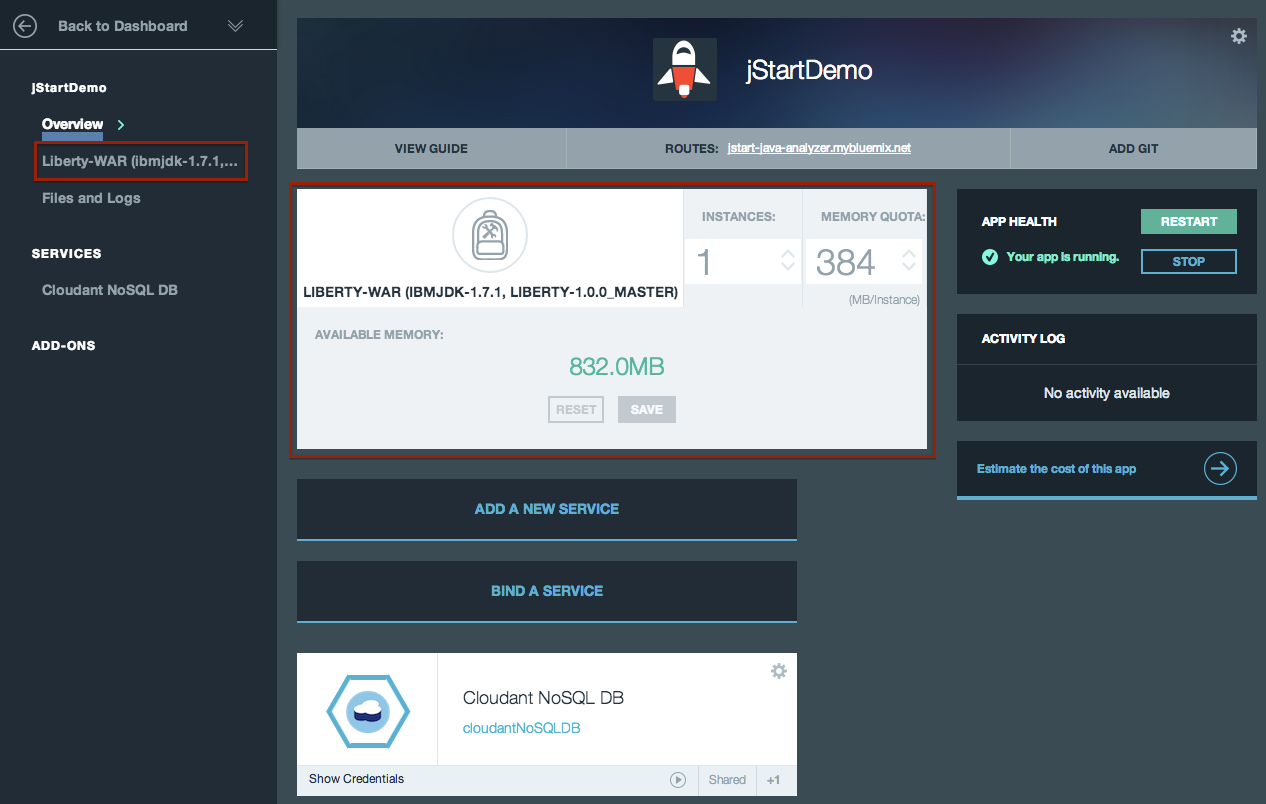Image resolution: width=1266 pixels, height=804 pixels.
Task: Restart the app with RESTART button
Action: pos(1189,222)
